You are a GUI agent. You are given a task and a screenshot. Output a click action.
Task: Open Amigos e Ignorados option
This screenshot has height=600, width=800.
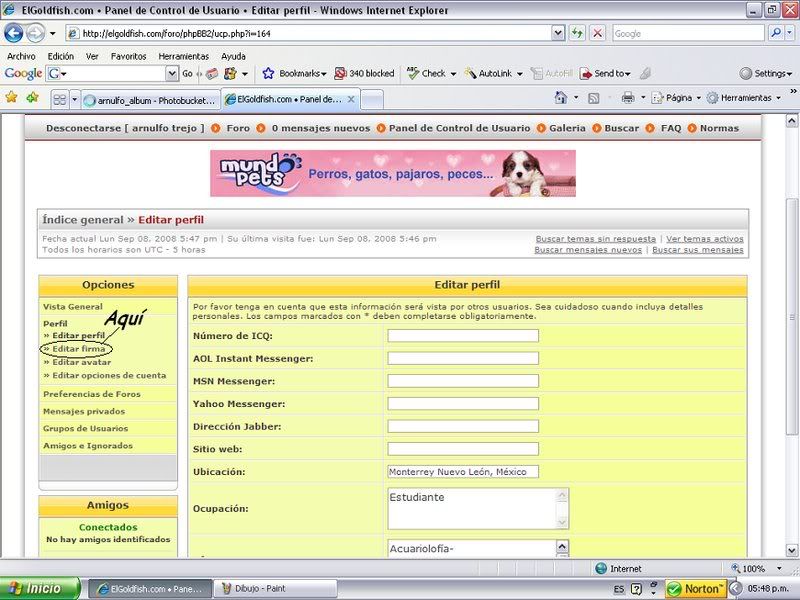(88, 445)
